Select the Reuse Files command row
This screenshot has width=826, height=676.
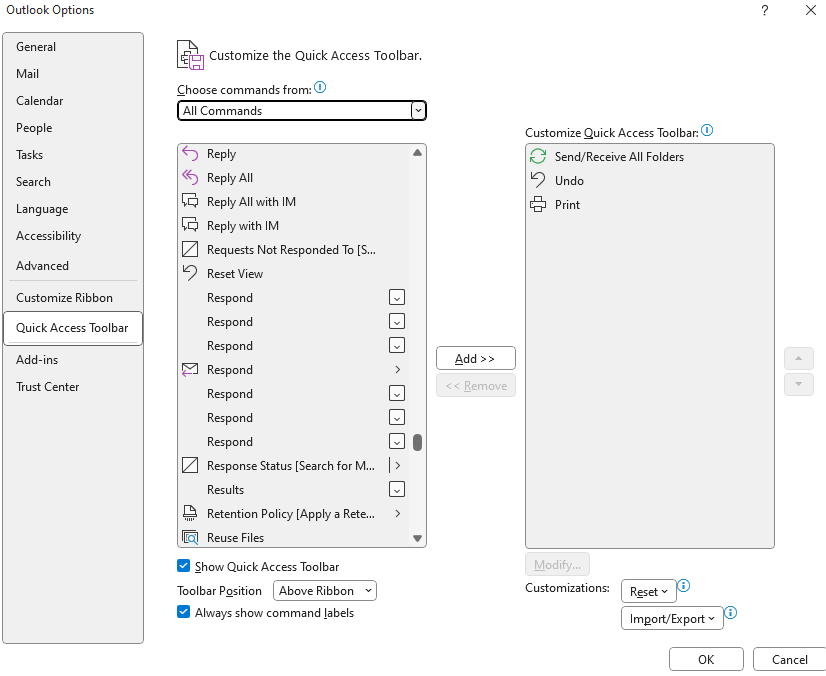tap(293, 537)
